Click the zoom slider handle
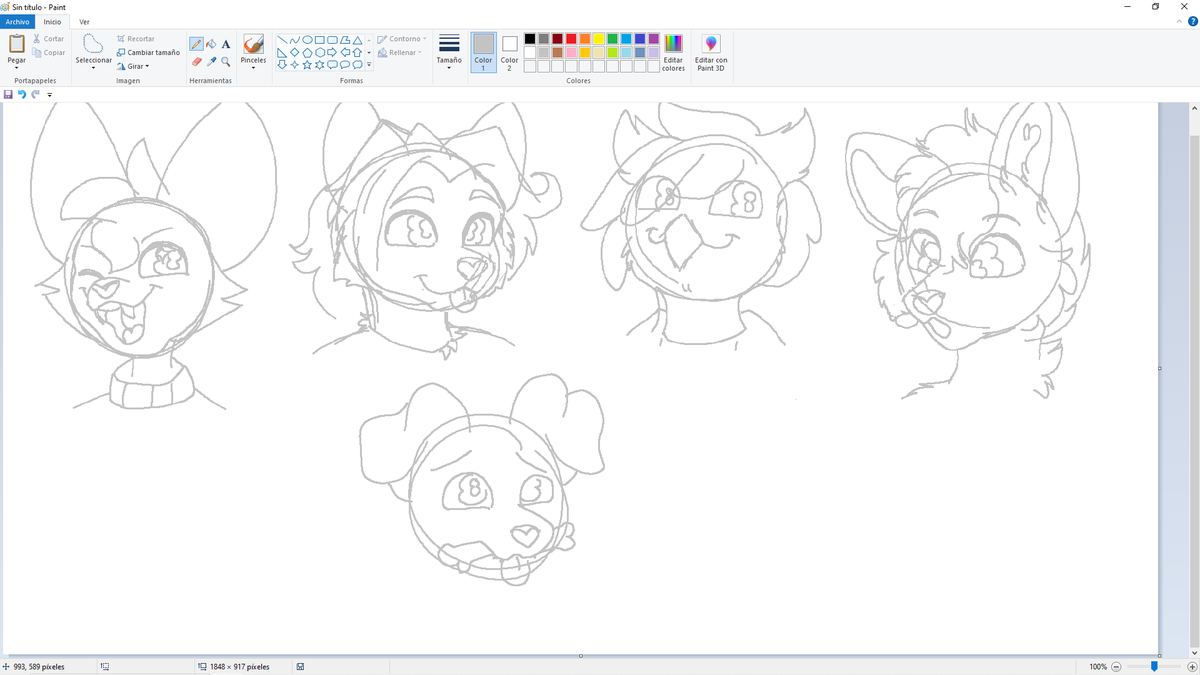This screenshot has height=675, width=1200. [1154, 666]
